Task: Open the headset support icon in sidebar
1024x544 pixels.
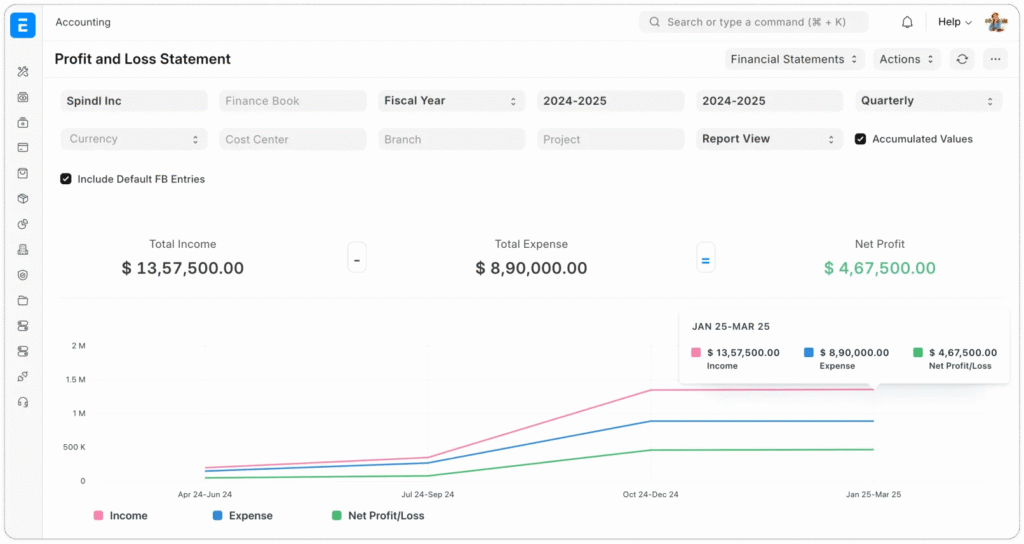Action: (x=23, y=402)
